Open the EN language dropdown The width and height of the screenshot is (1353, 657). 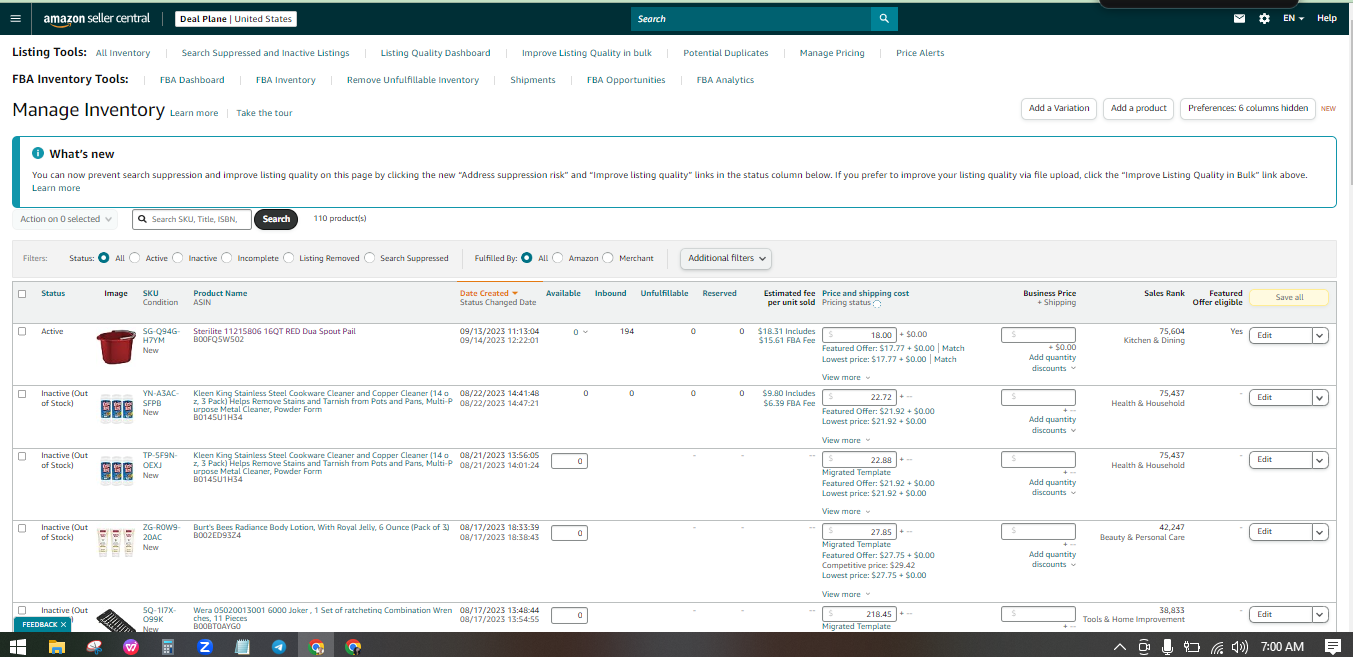(x=1294, y=19)
